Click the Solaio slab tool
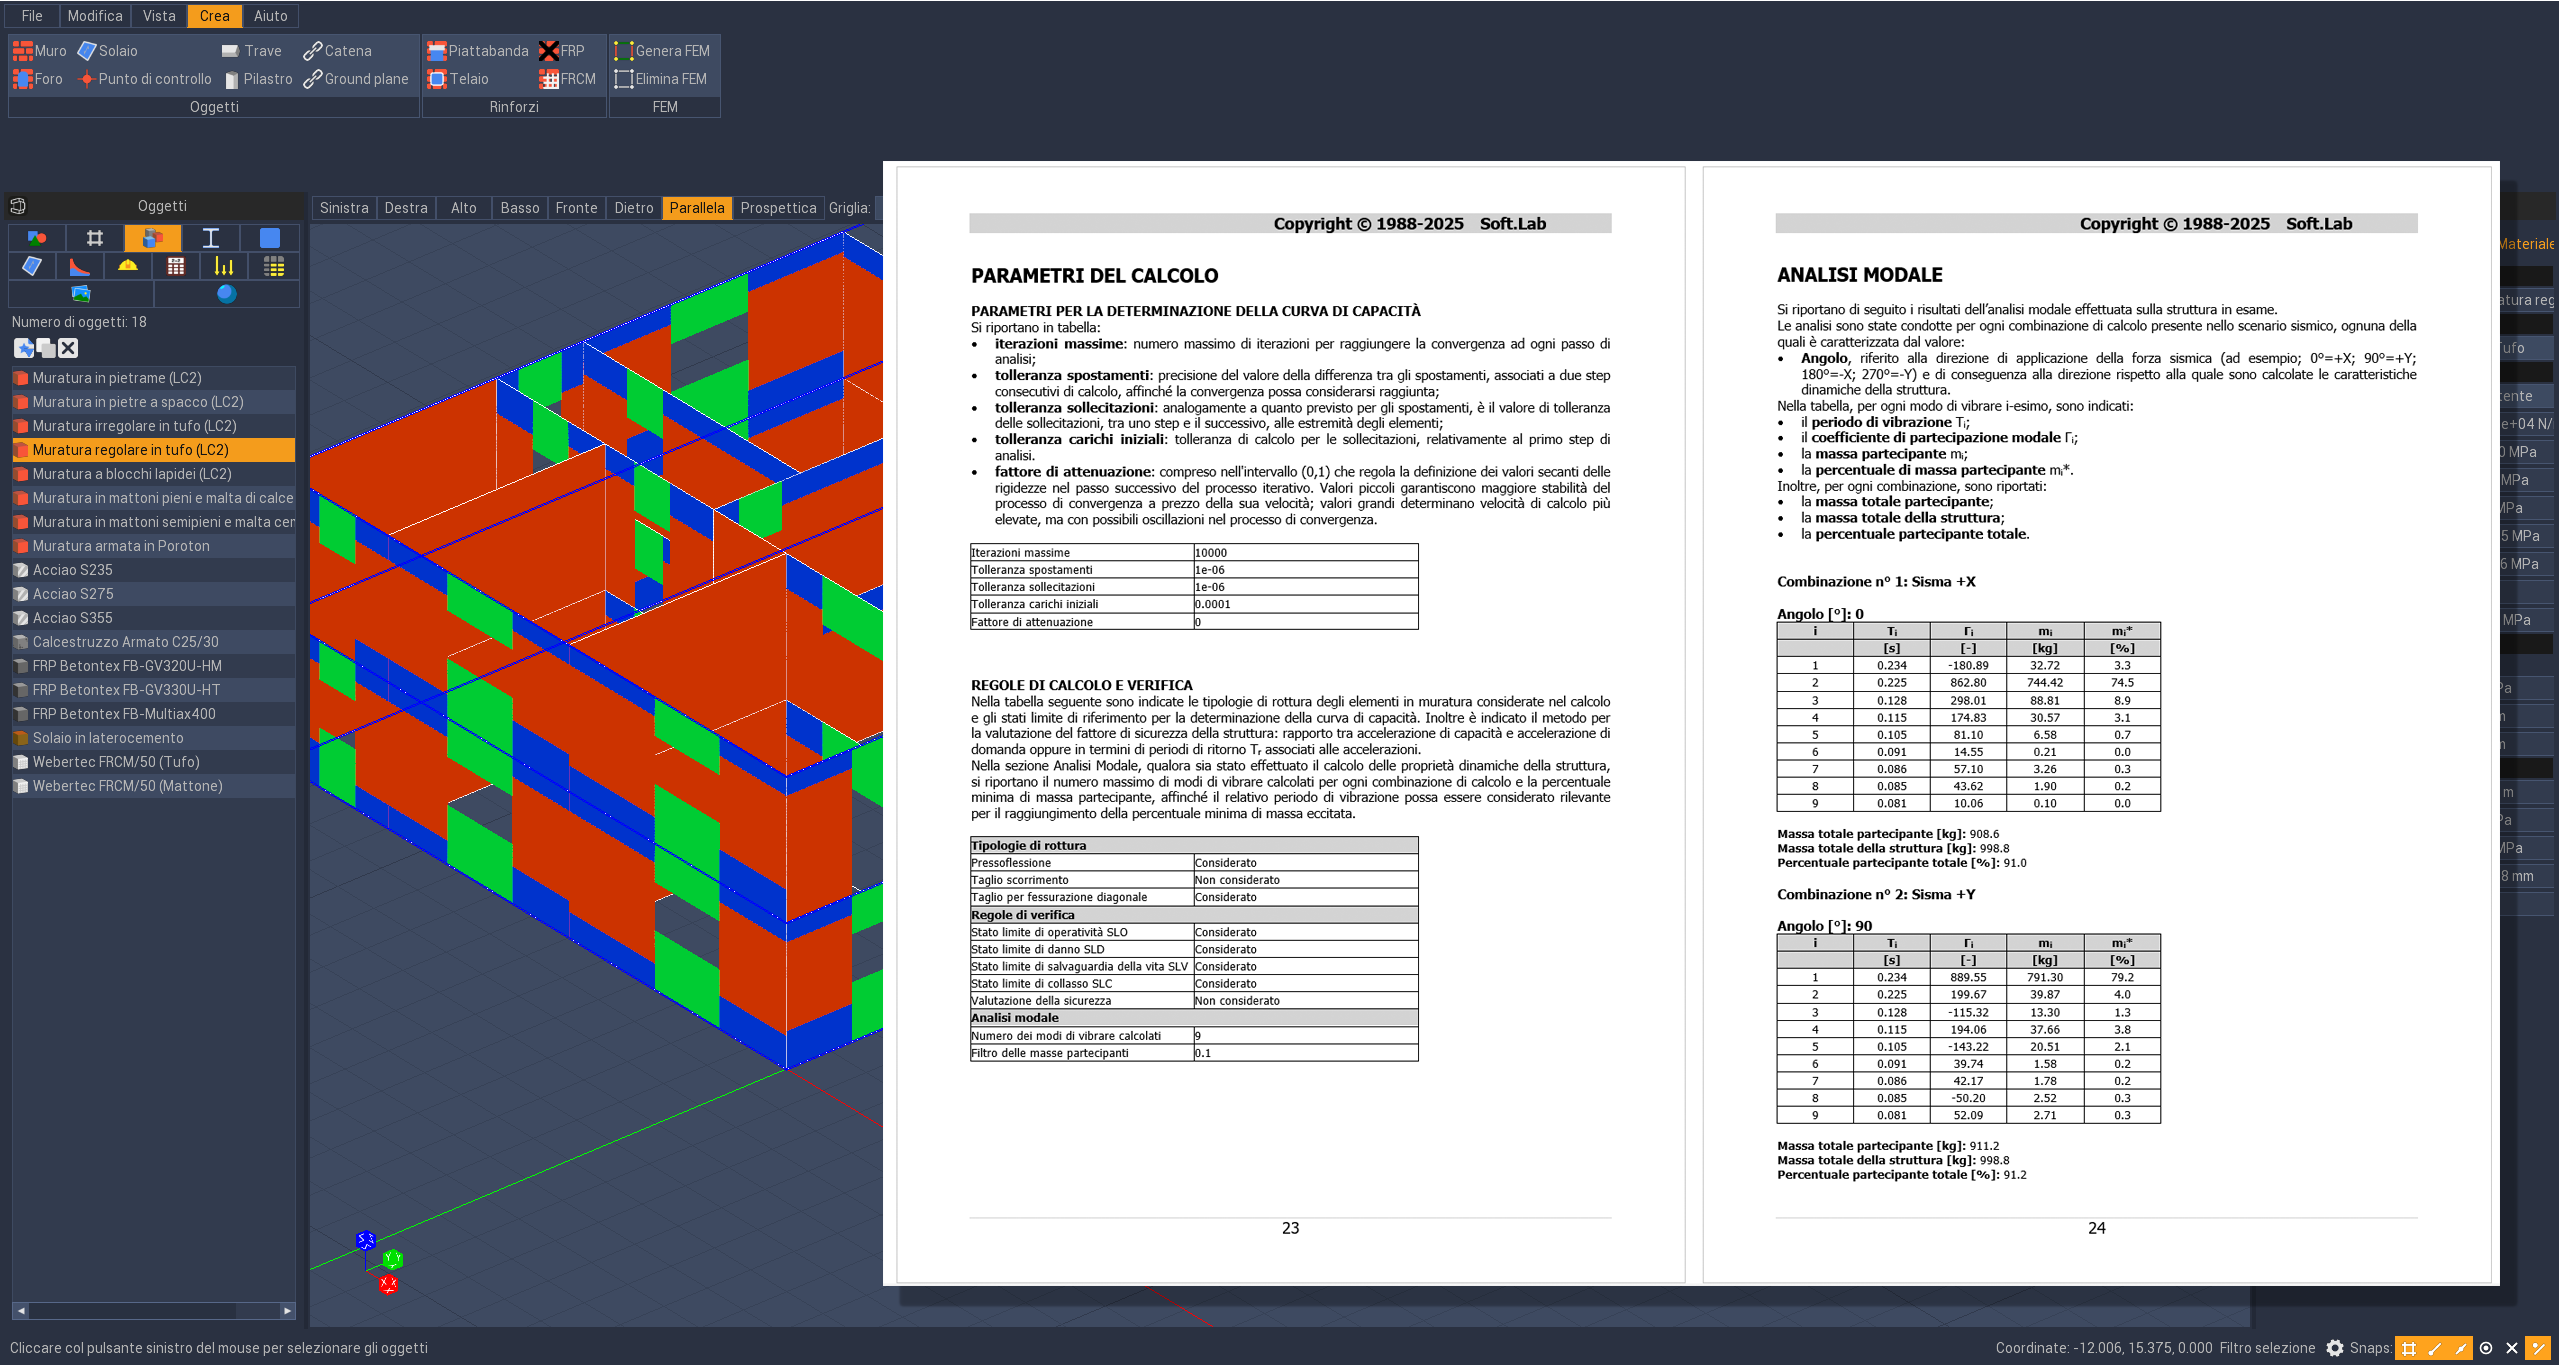The width and height of the screenshot is (2559, 1365). point(107,51)
